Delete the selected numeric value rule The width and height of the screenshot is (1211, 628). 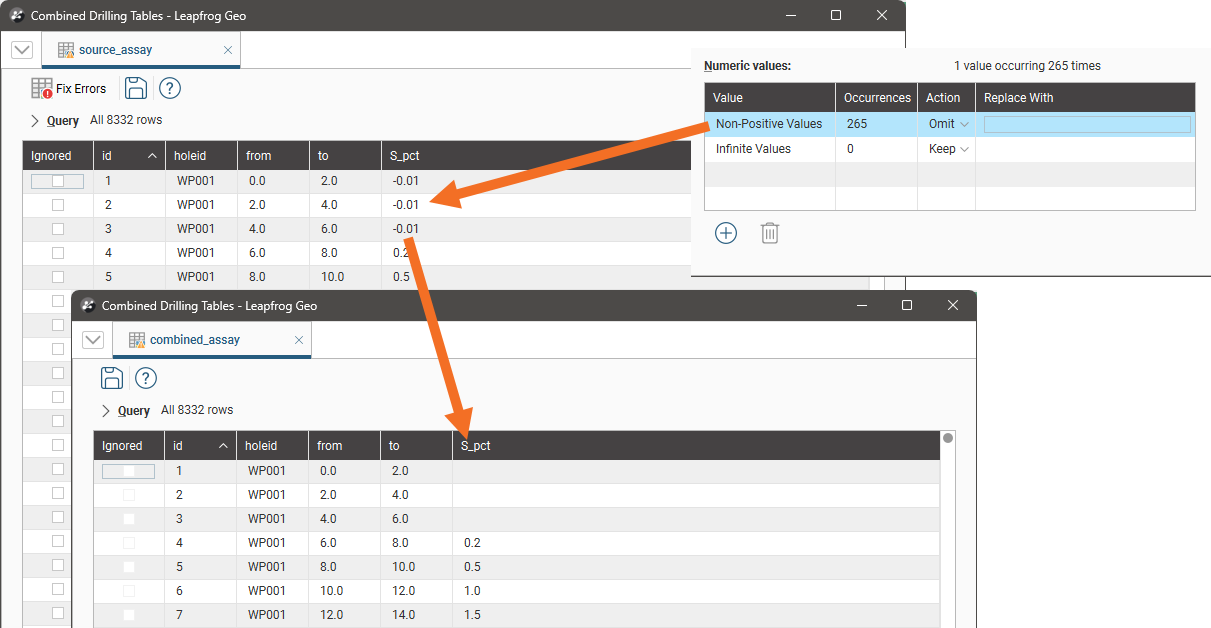pos(769,233)
